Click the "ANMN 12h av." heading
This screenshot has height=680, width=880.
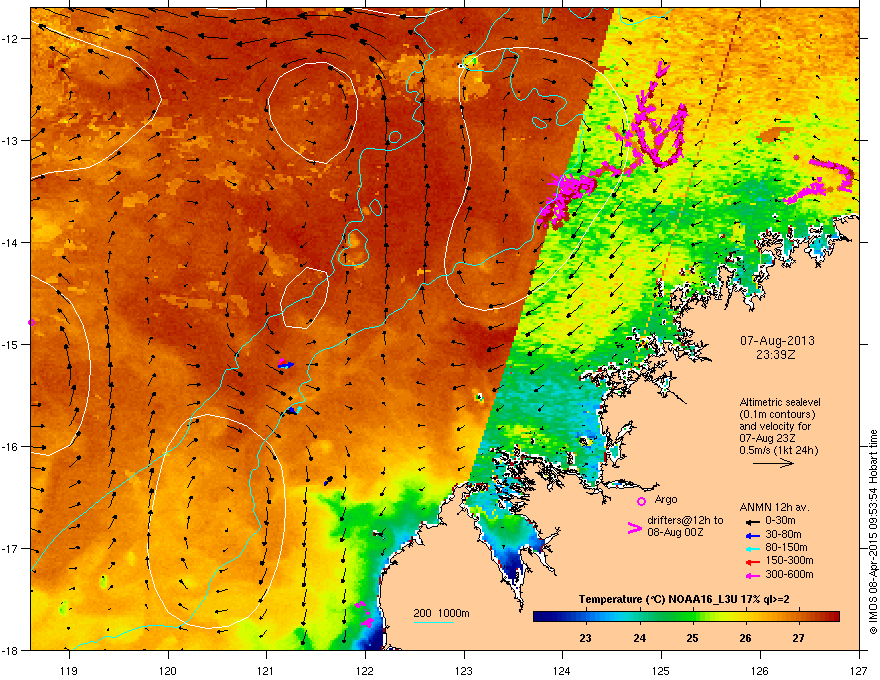[x=774, y=507]
